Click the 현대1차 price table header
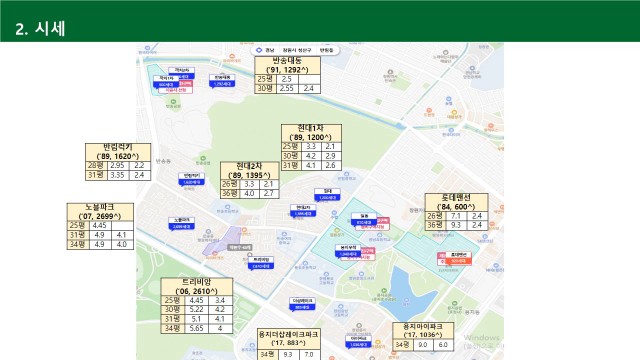Screen dimensions: 640x360 (311, 133)
